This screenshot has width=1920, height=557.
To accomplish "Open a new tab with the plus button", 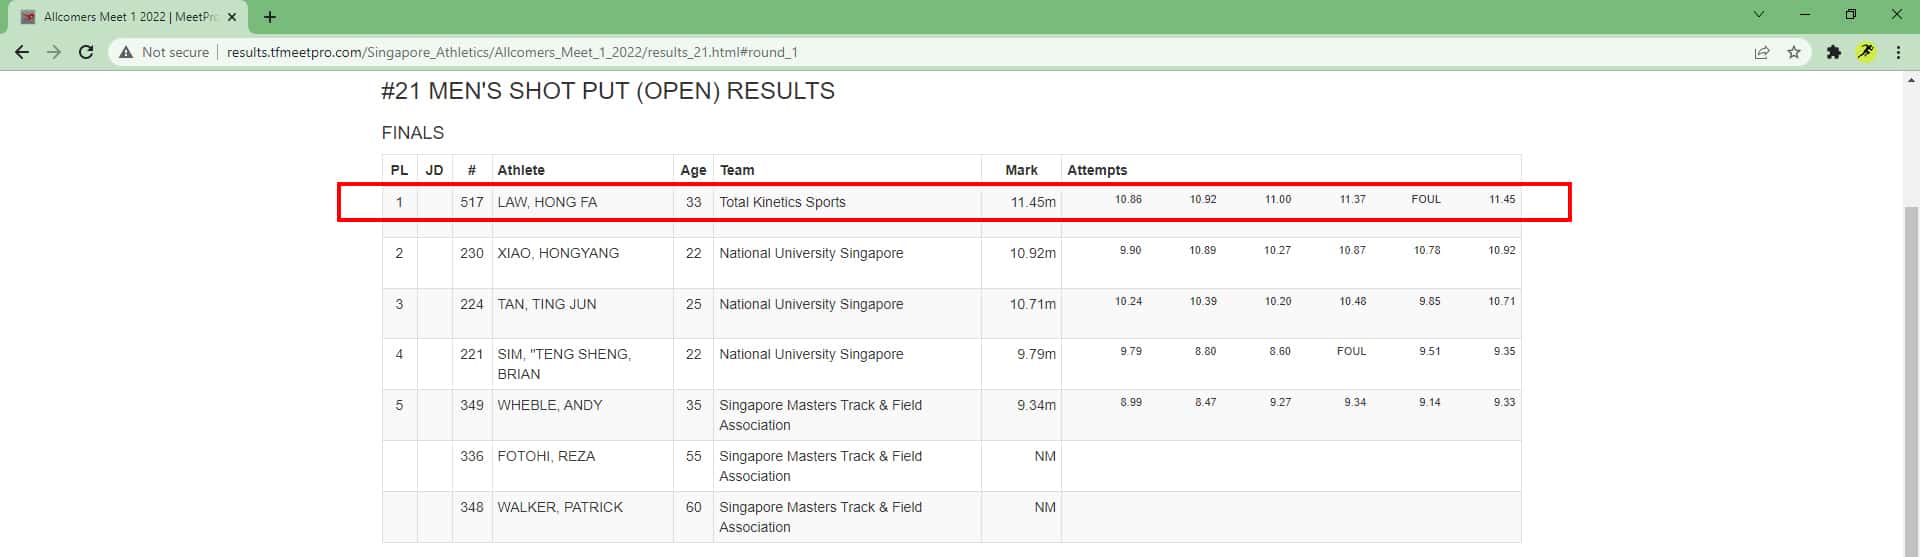I will (x=270, y=17).
